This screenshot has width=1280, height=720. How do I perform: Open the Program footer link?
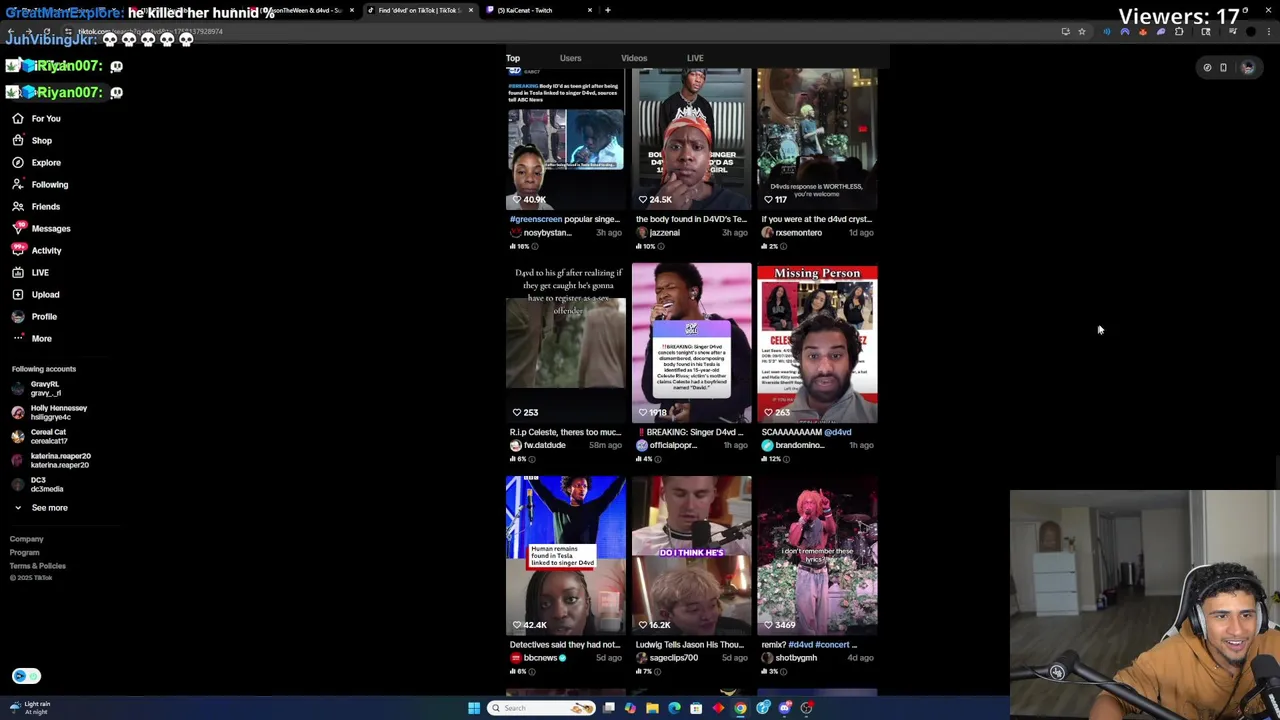25,552
